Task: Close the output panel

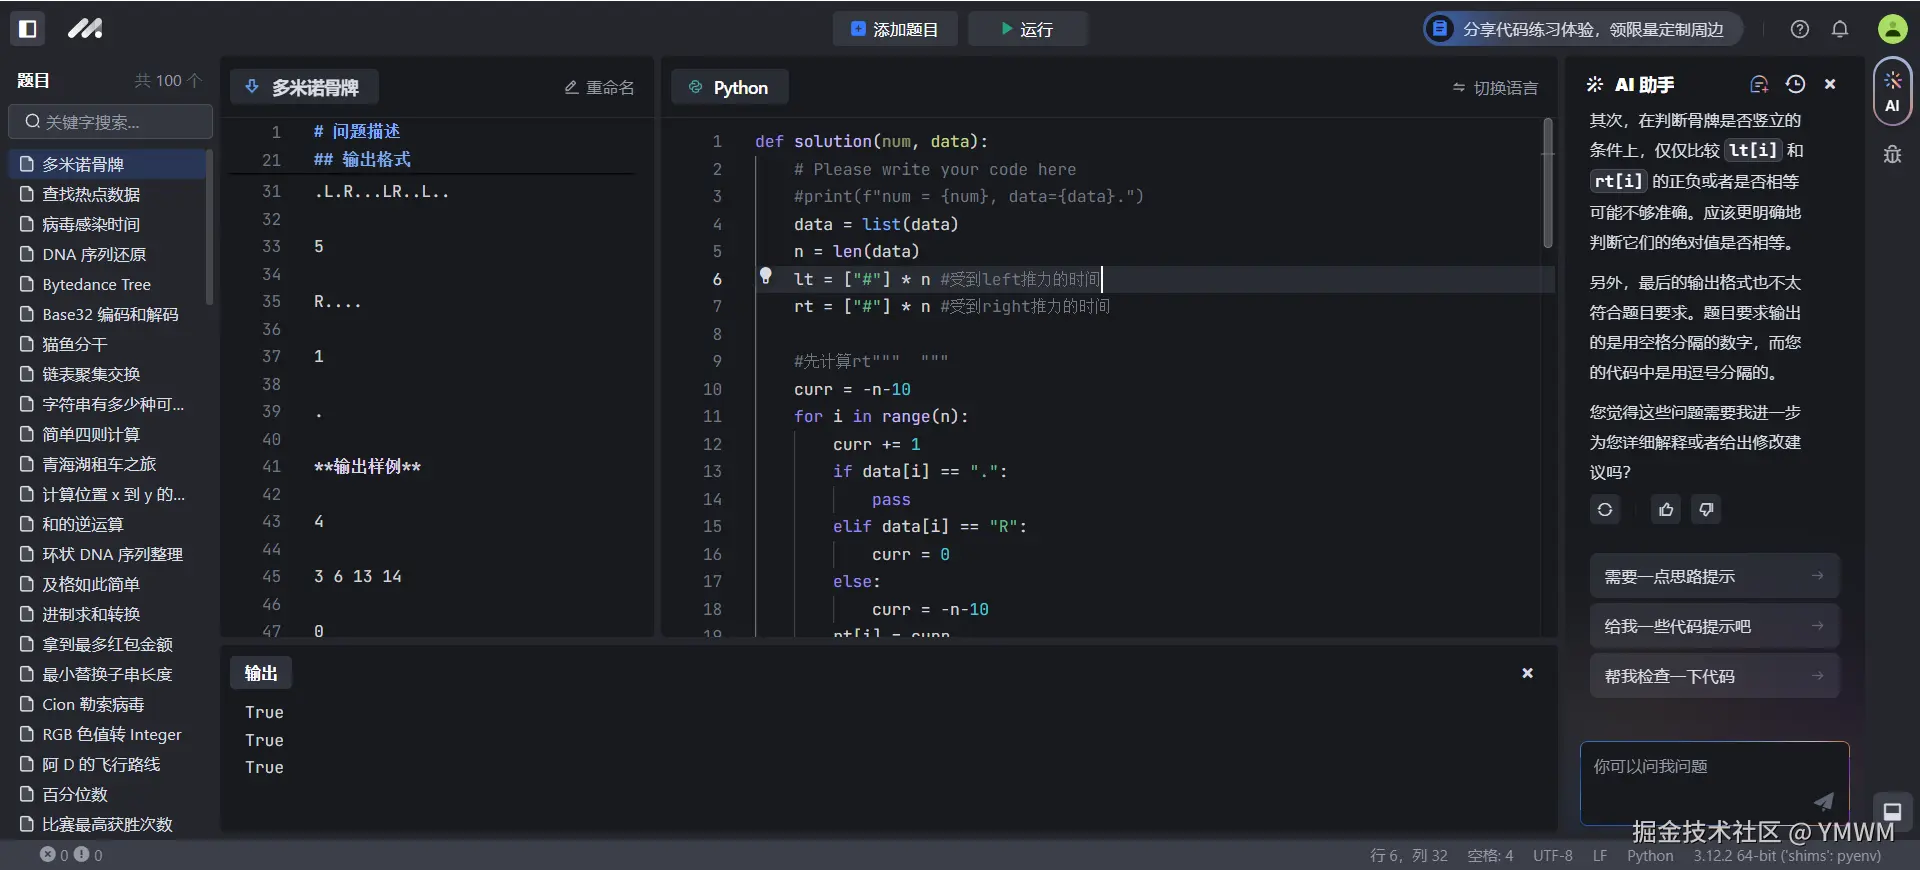Action: 1527,673
